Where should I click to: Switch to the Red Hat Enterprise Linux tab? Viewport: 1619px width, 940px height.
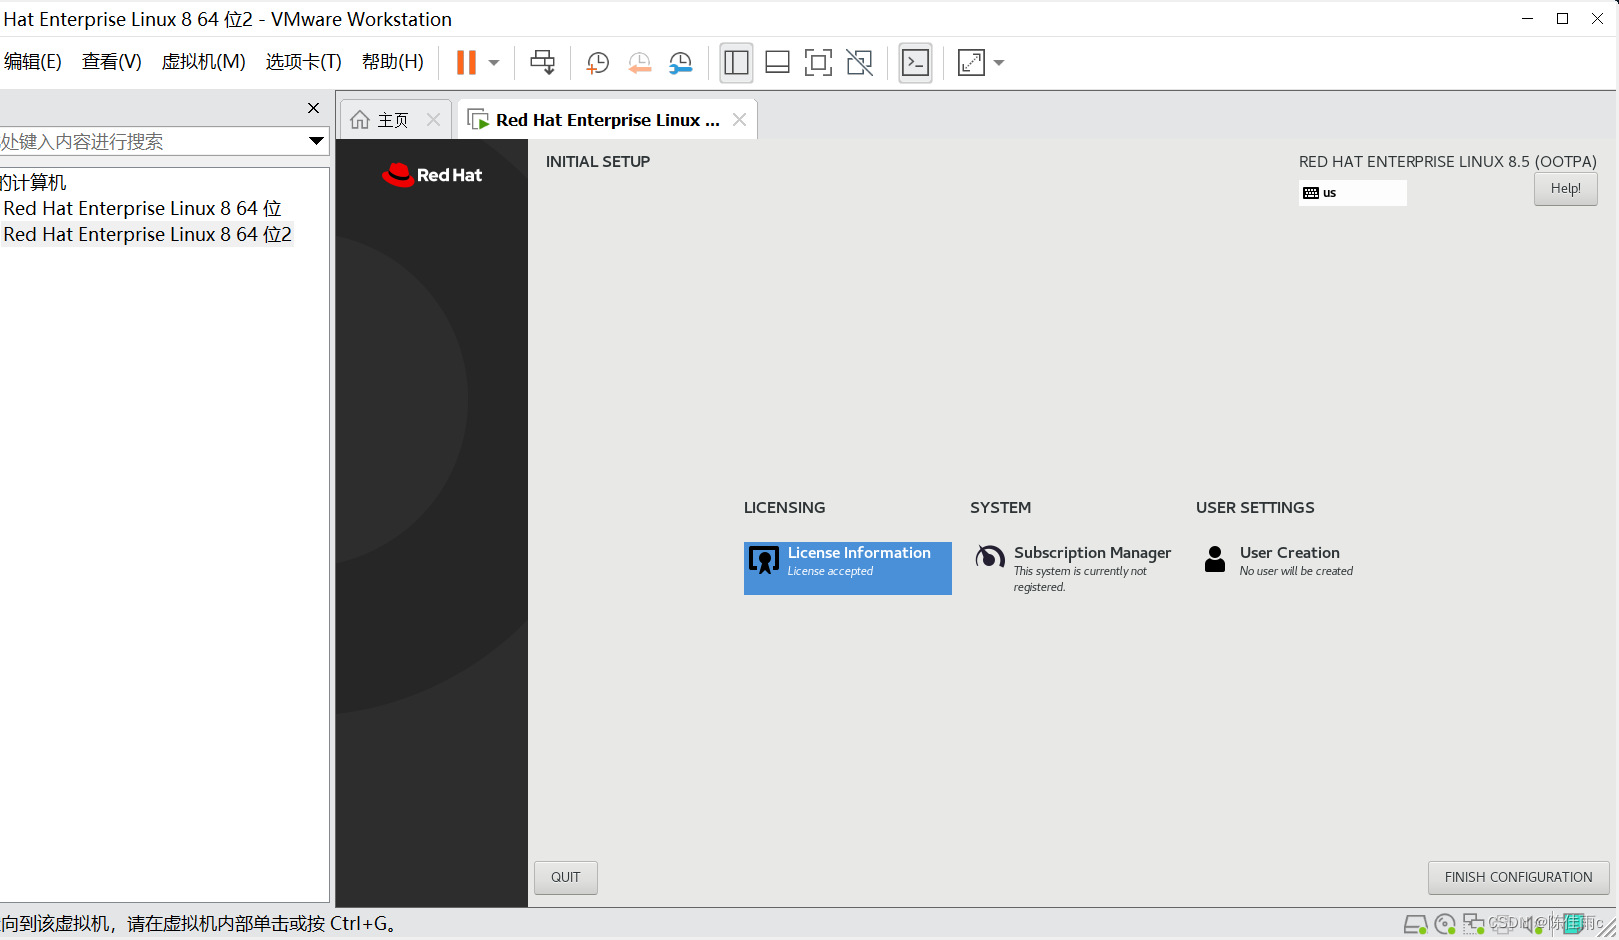[607, 120]
